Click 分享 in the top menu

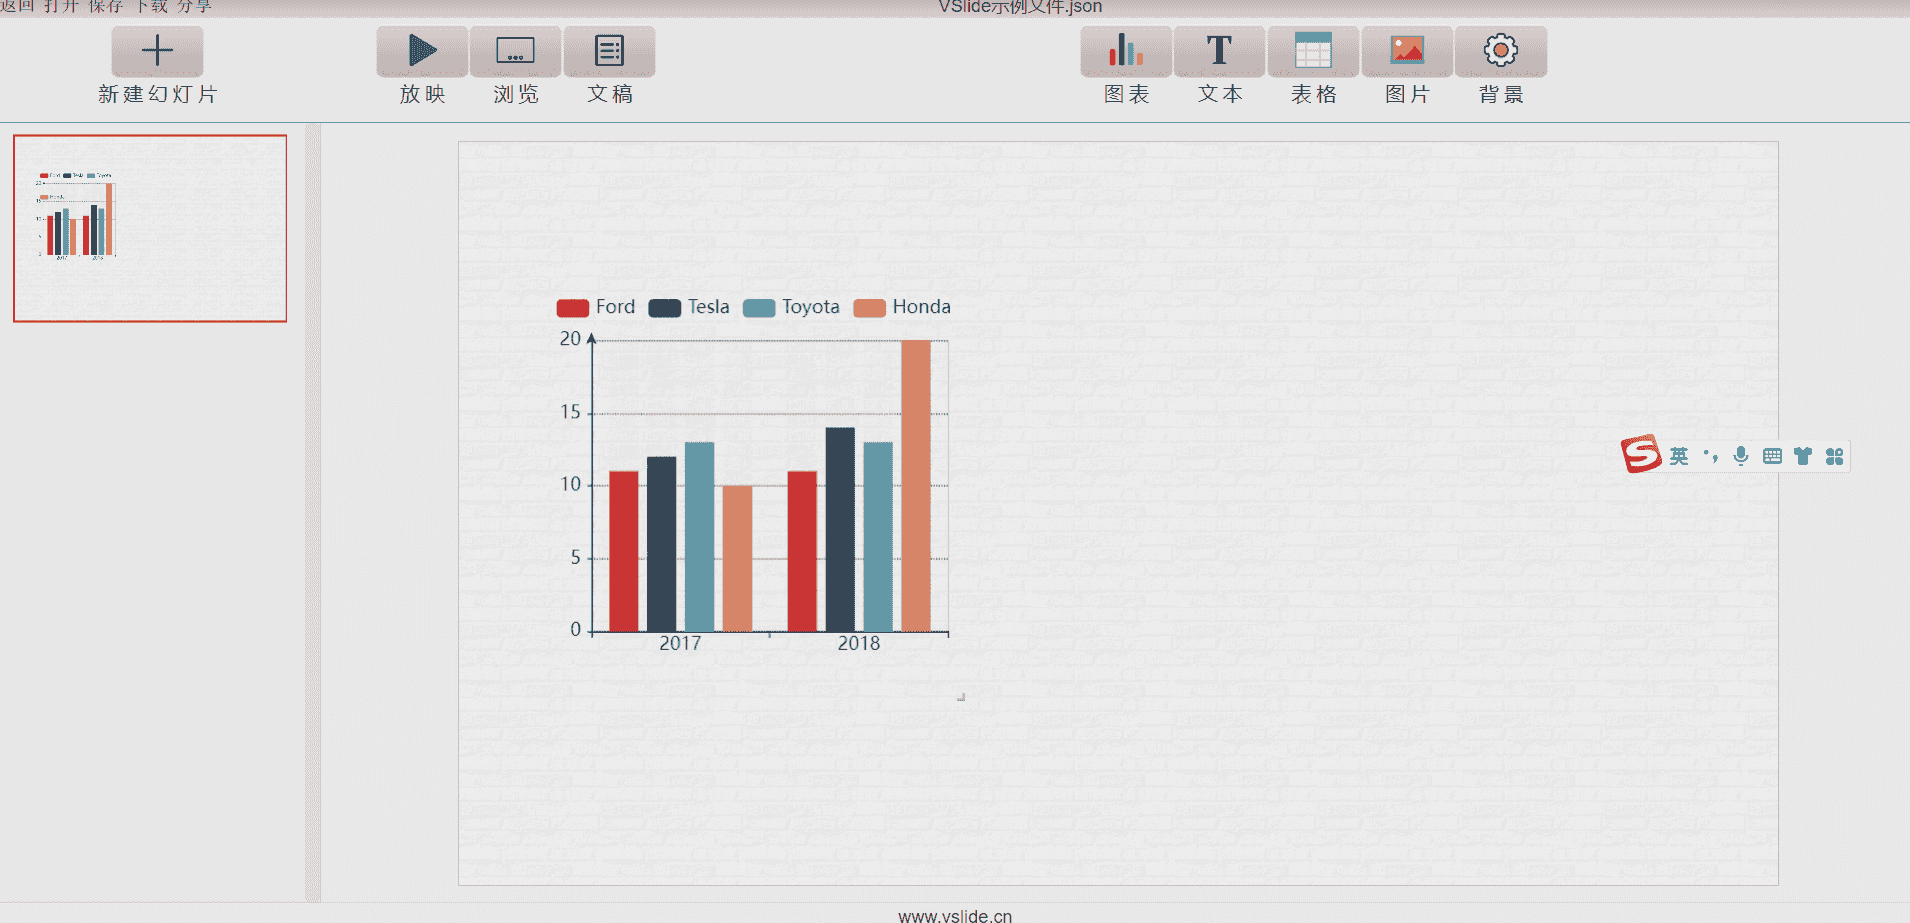tap(195, 6)
